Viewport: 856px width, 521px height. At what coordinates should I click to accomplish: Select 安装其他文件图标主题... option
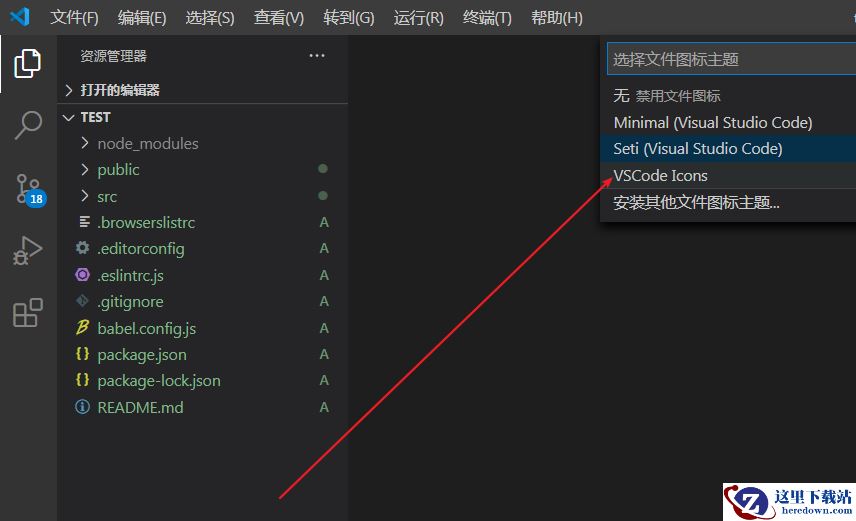point(728,203)
